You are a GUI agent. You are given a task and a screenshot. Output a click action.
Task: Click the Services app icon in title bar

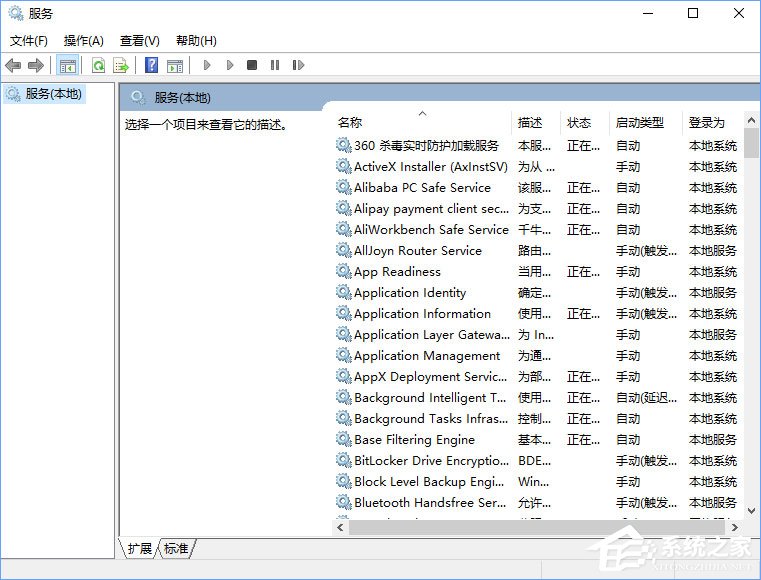(x=16, y=13)
